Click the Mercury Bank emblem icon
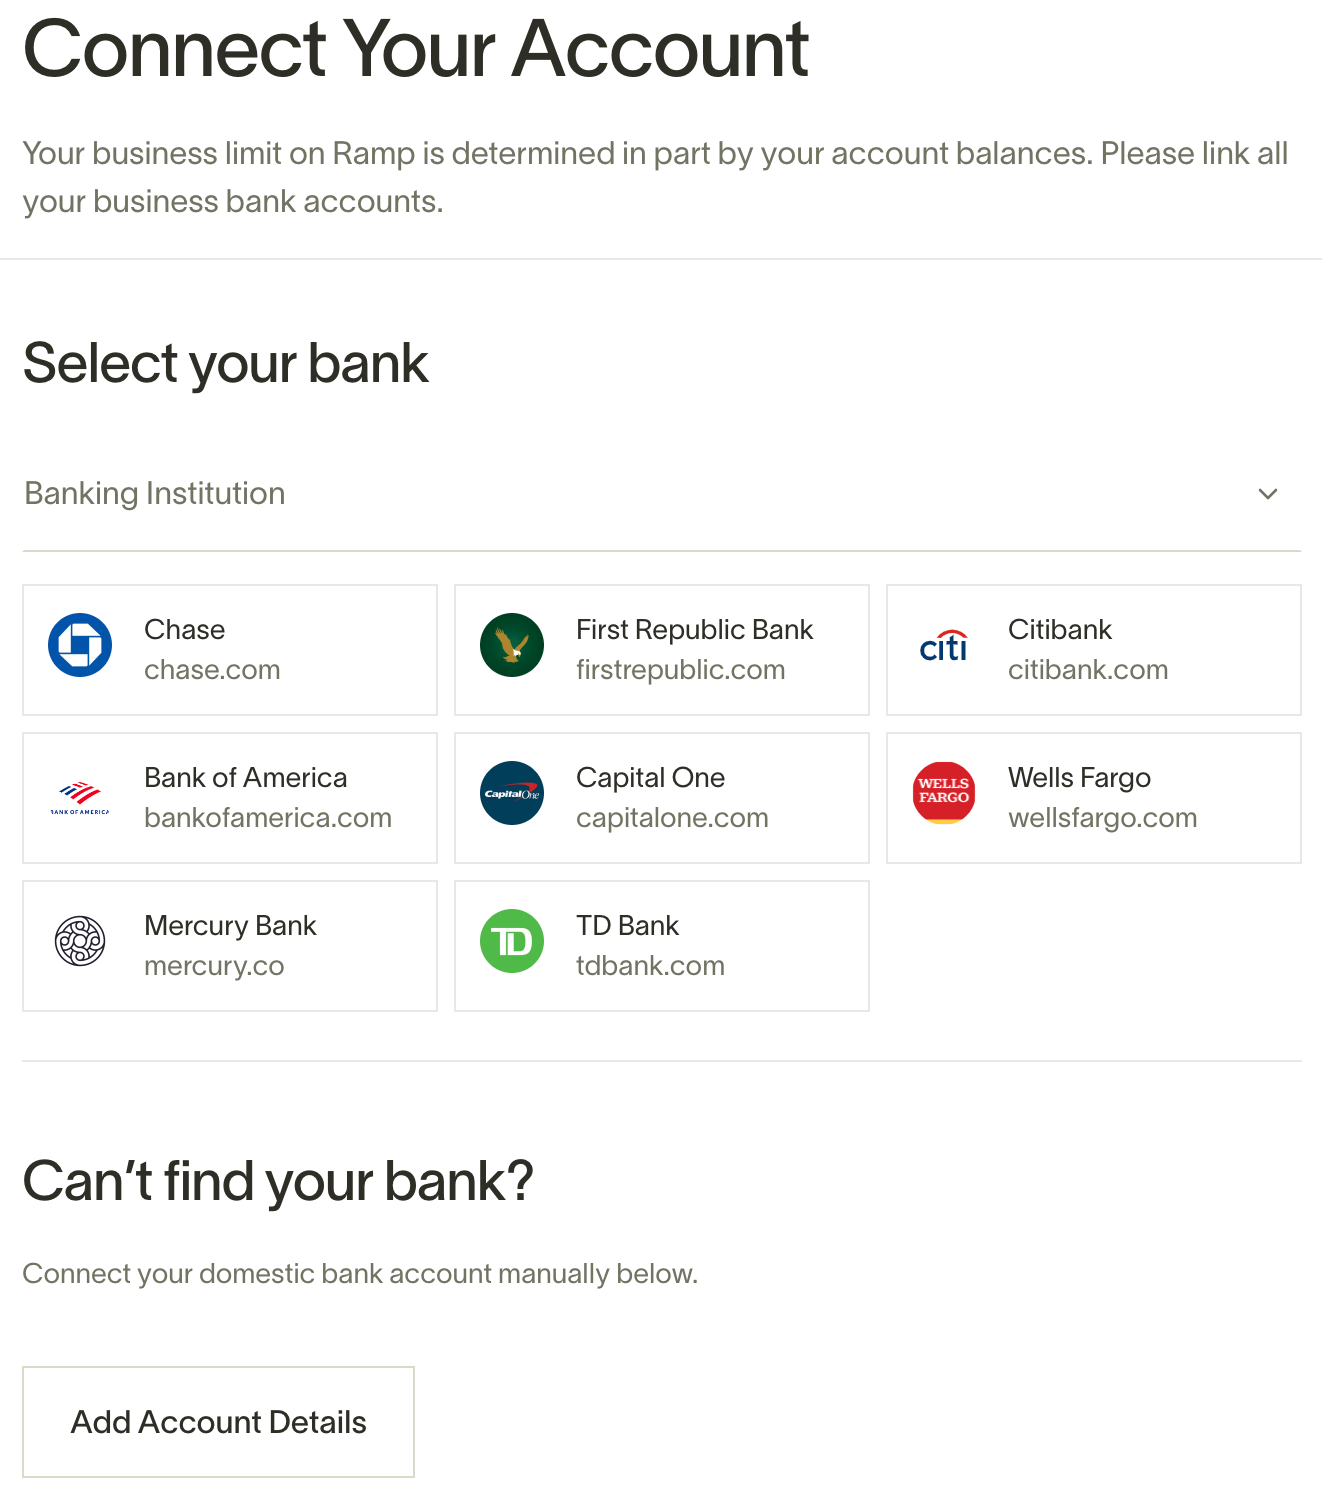 (80, 941)
